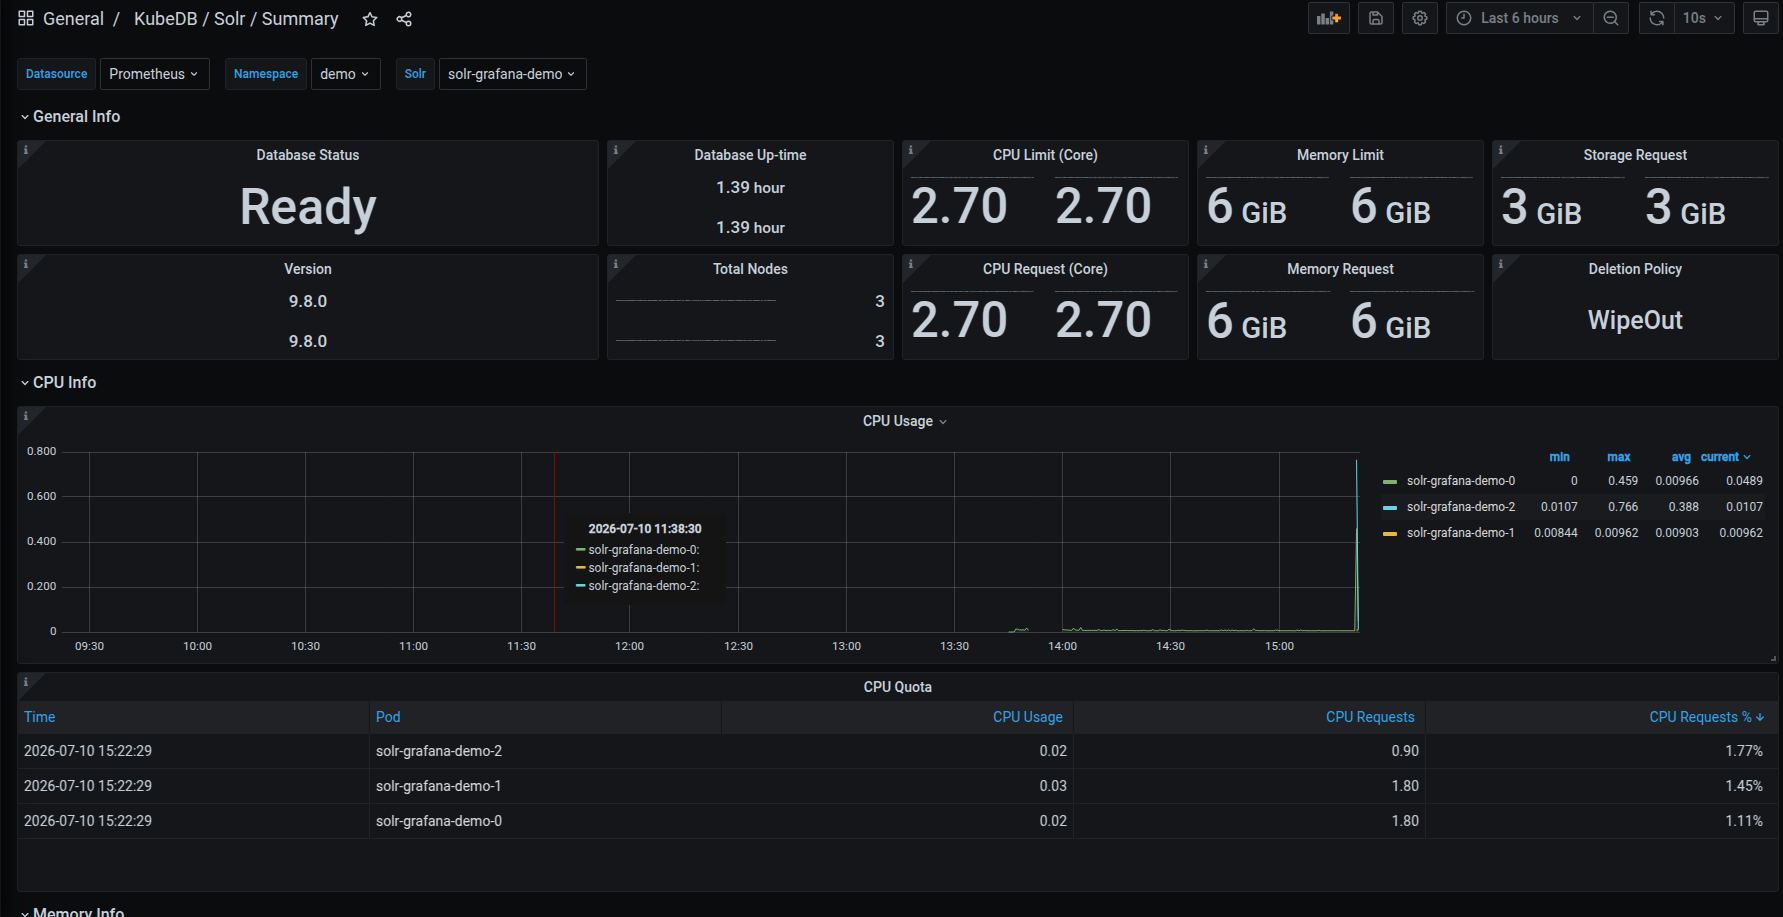Sort CPU Quota table by Pod
1783x917 pixels.
click(x=388, y=717)
